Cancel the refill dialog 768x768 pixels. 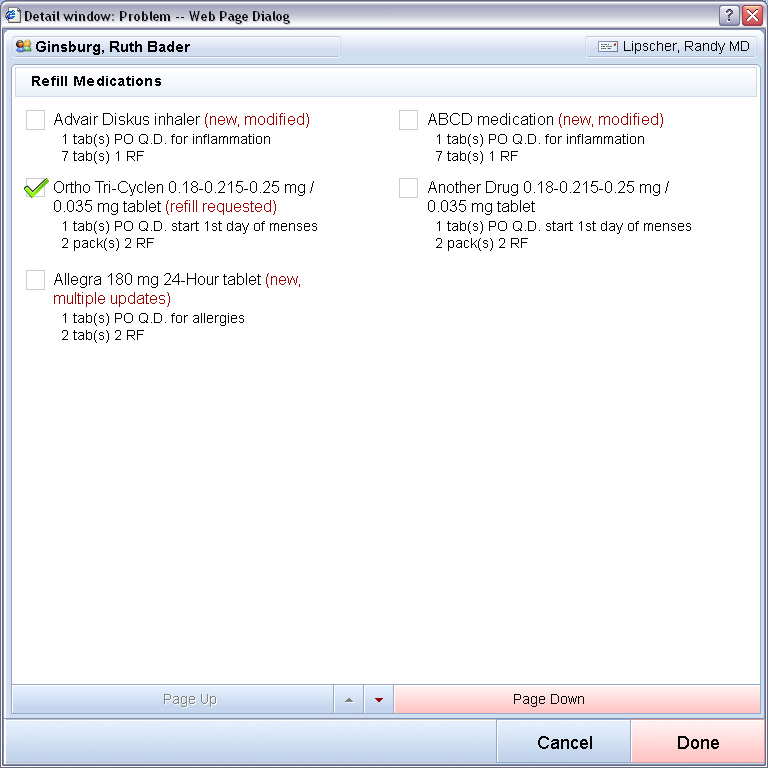564,743
